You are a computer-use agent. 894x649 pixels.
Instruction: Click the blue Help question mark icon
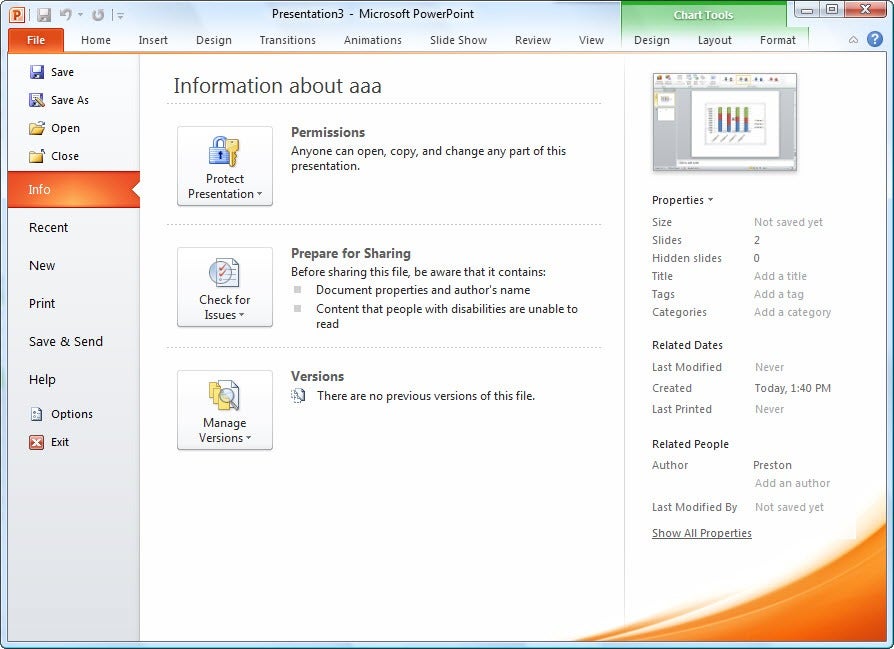point(875,39)
